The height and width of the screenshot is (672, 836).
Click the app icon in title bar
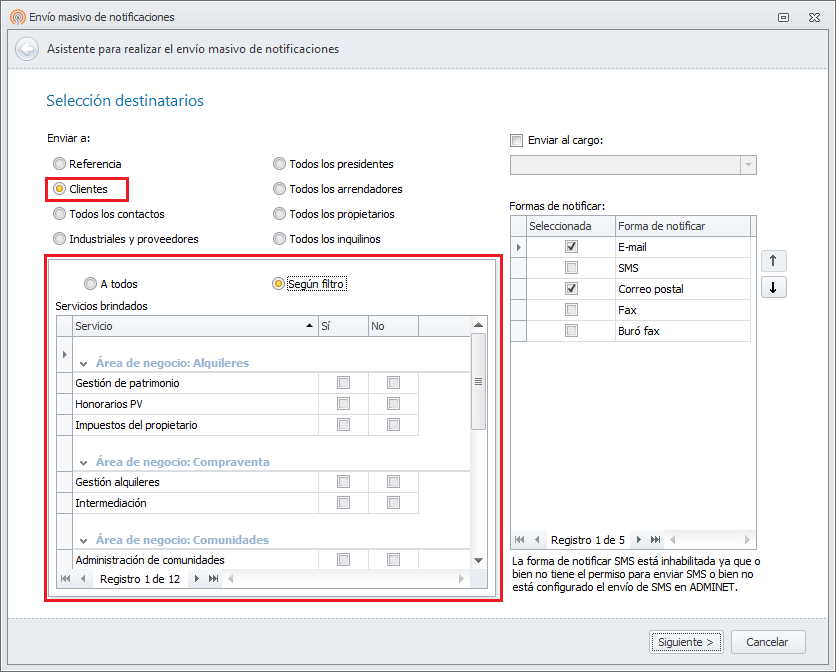(x=18, y=17)
